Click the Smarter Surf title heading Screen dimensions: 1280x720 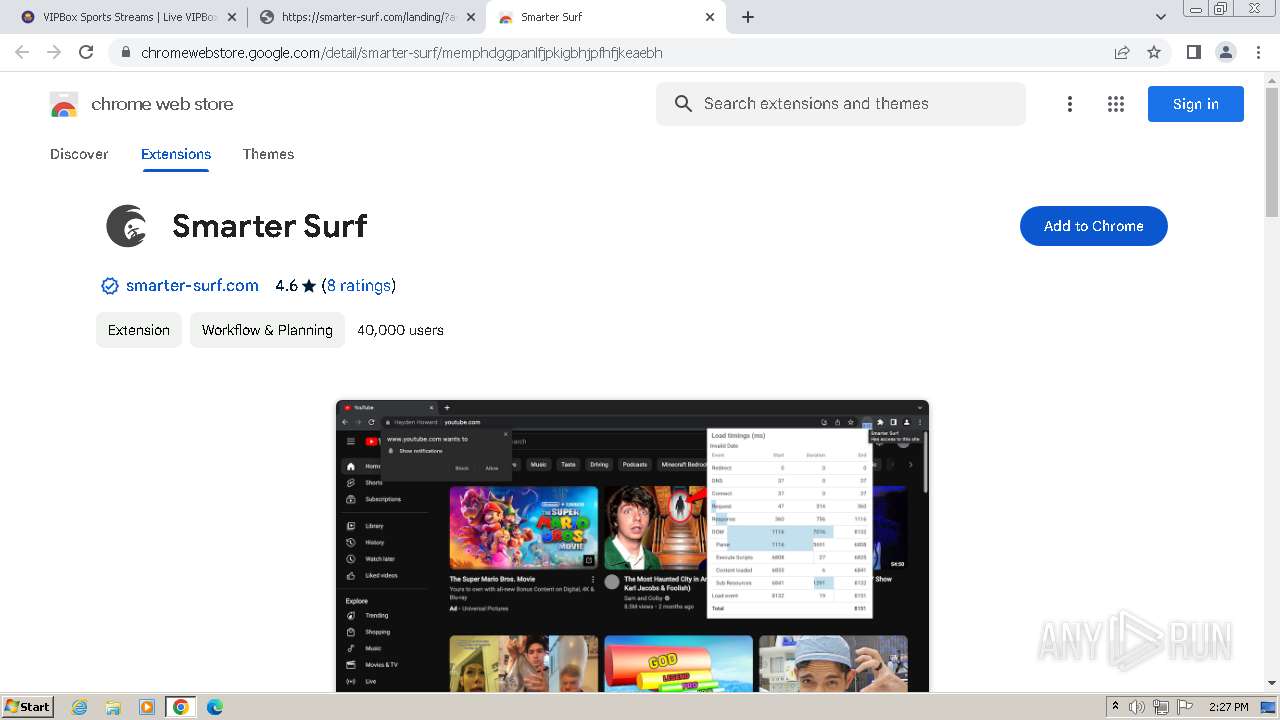click(x=270, y=226)
